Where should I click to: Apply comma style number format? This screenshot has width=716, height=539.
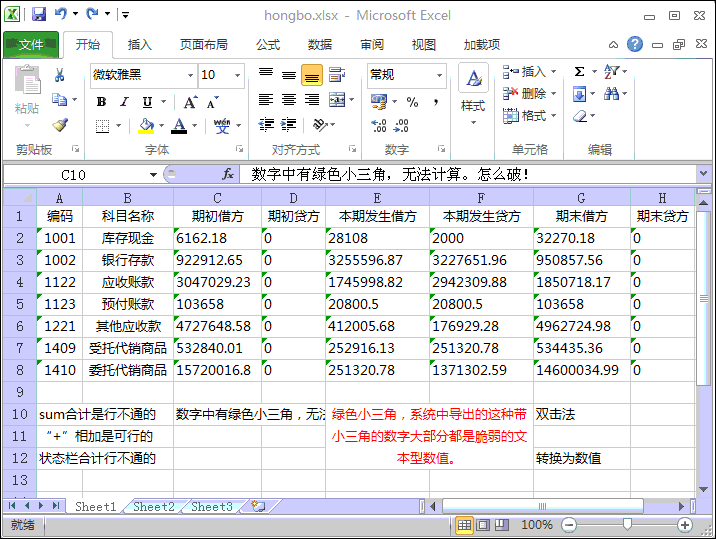[x=436, y=102]
